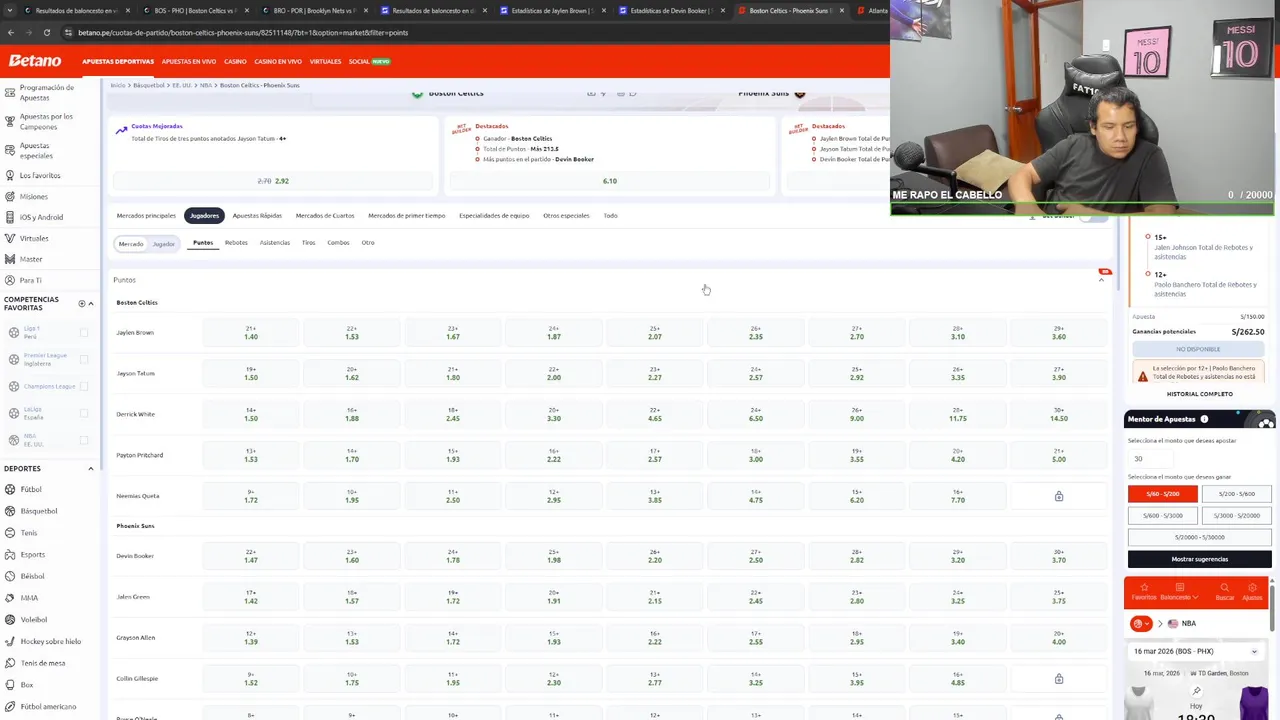
Task: Pick Jayson Tatum 19+ points at 1.50
Action: coord(251,373)
